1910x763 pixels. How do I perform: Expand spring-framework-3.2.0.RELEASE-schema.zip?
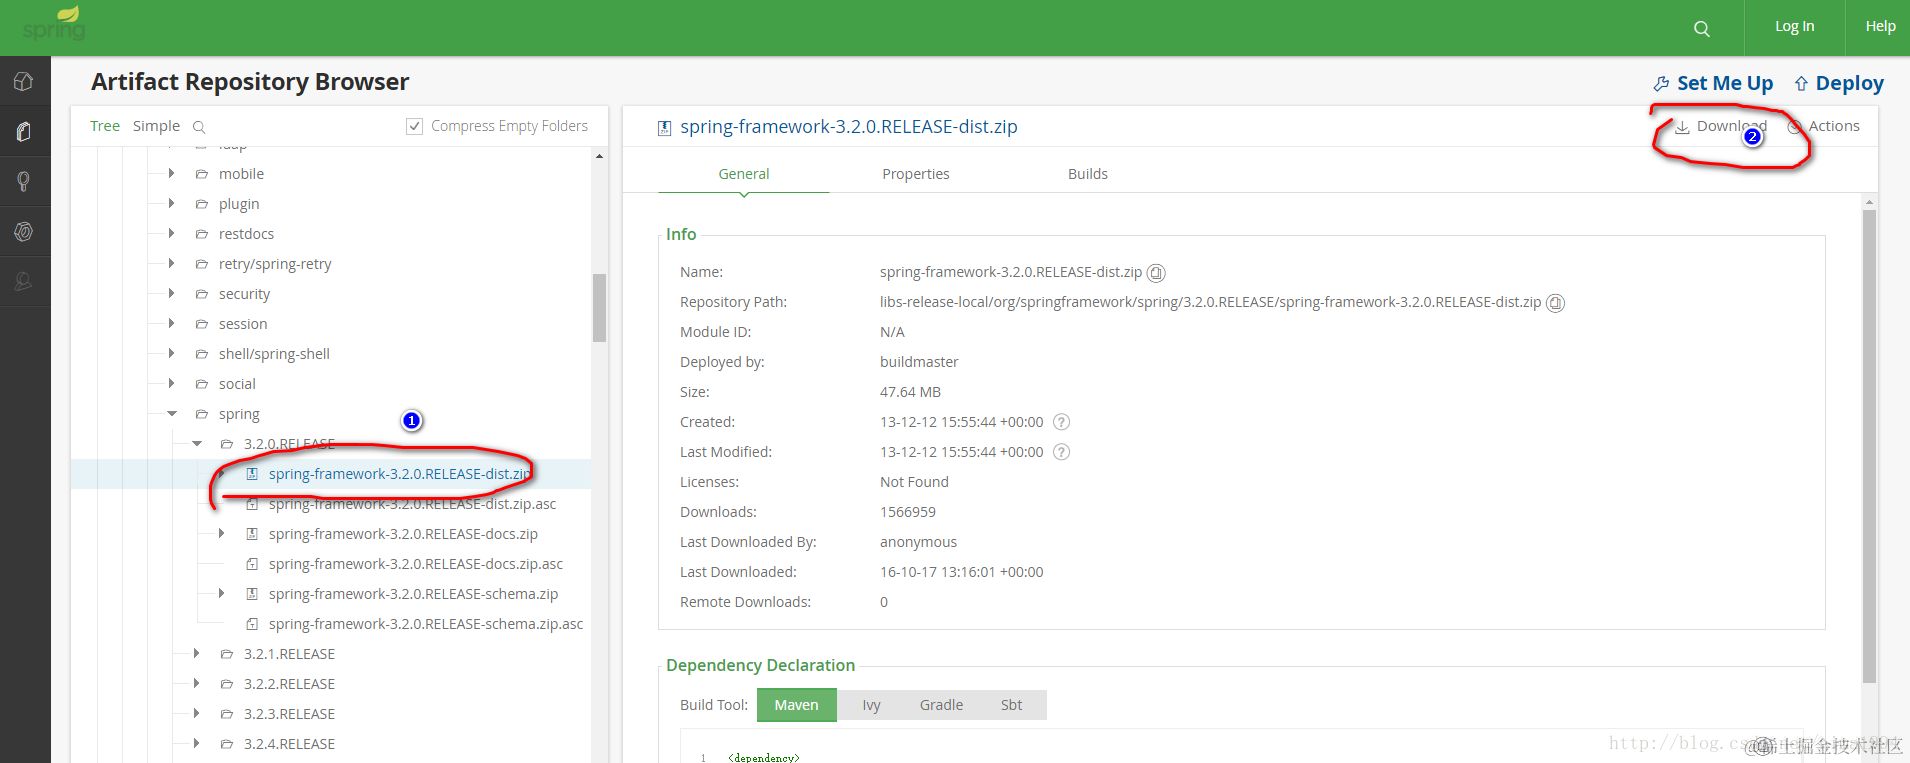[221, 594]
